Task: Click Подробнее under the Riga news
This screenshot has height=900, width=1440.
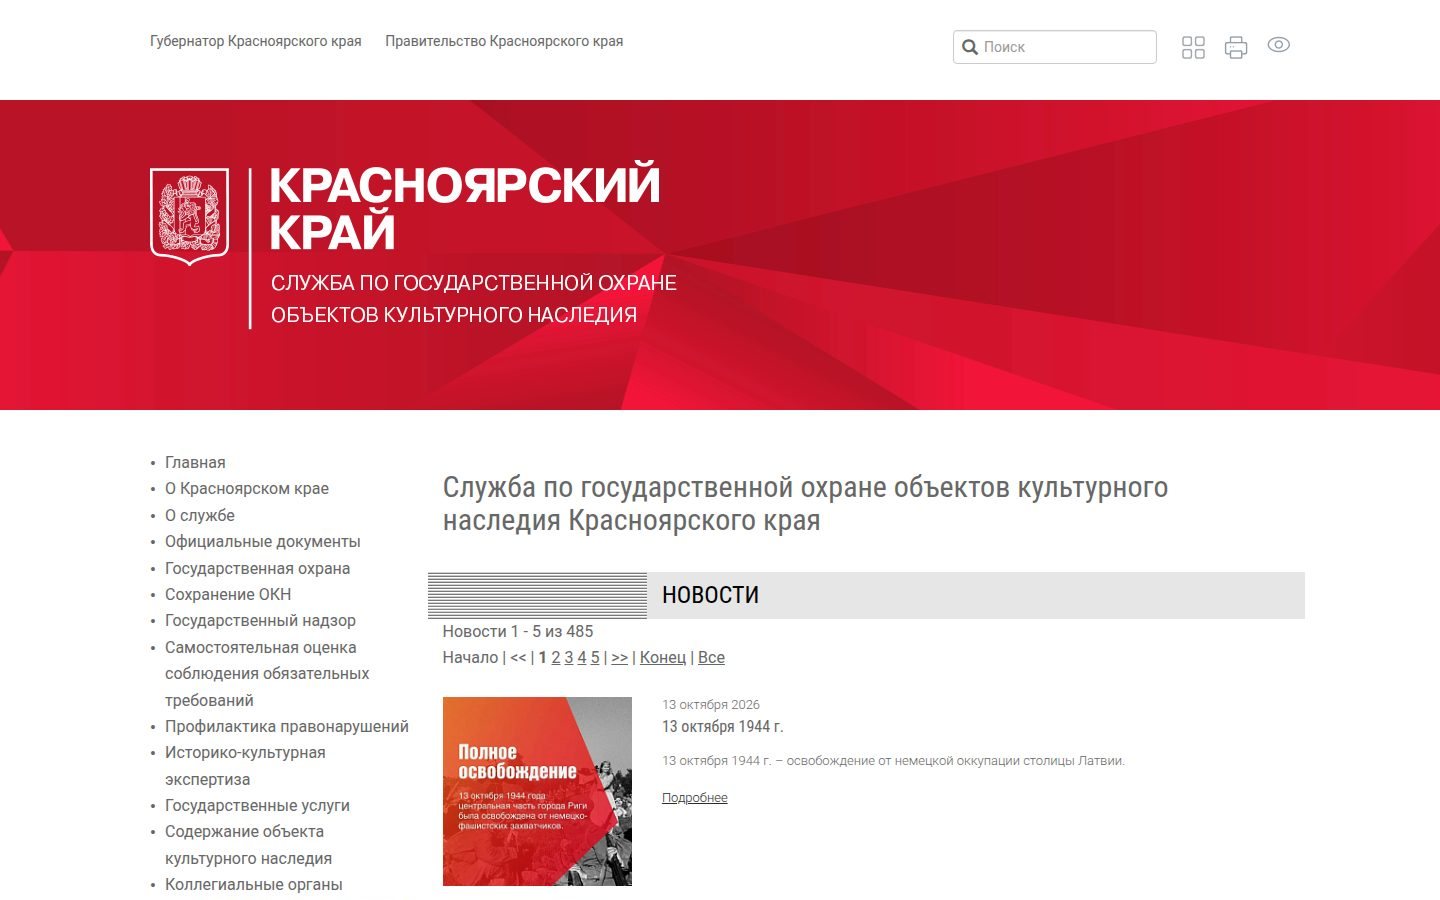Action: coord(695,798)
